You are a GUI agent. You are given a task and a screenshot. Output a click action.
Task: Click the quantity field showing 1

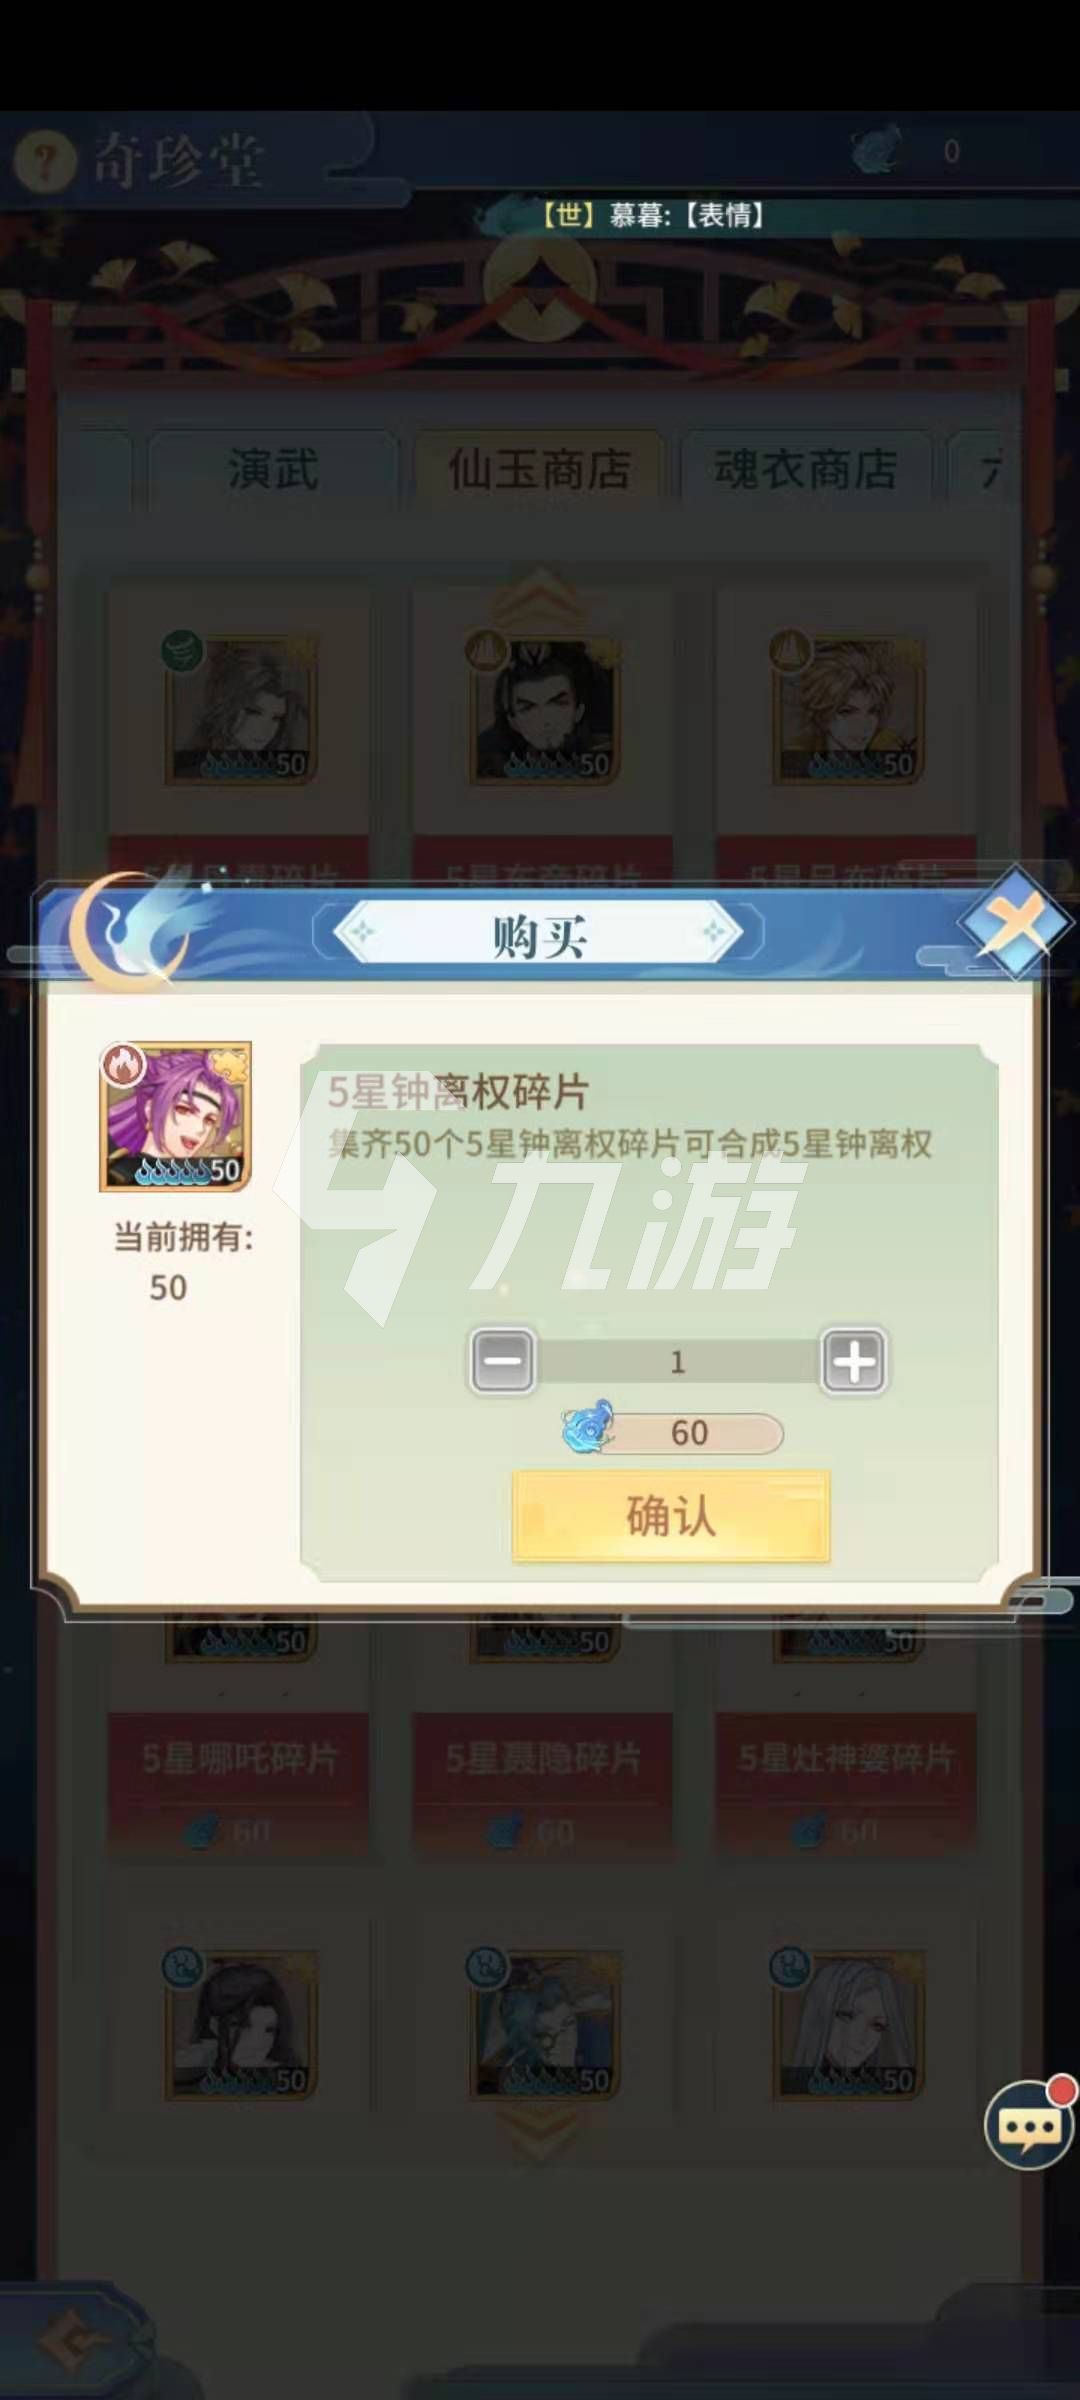point(678,1361)
